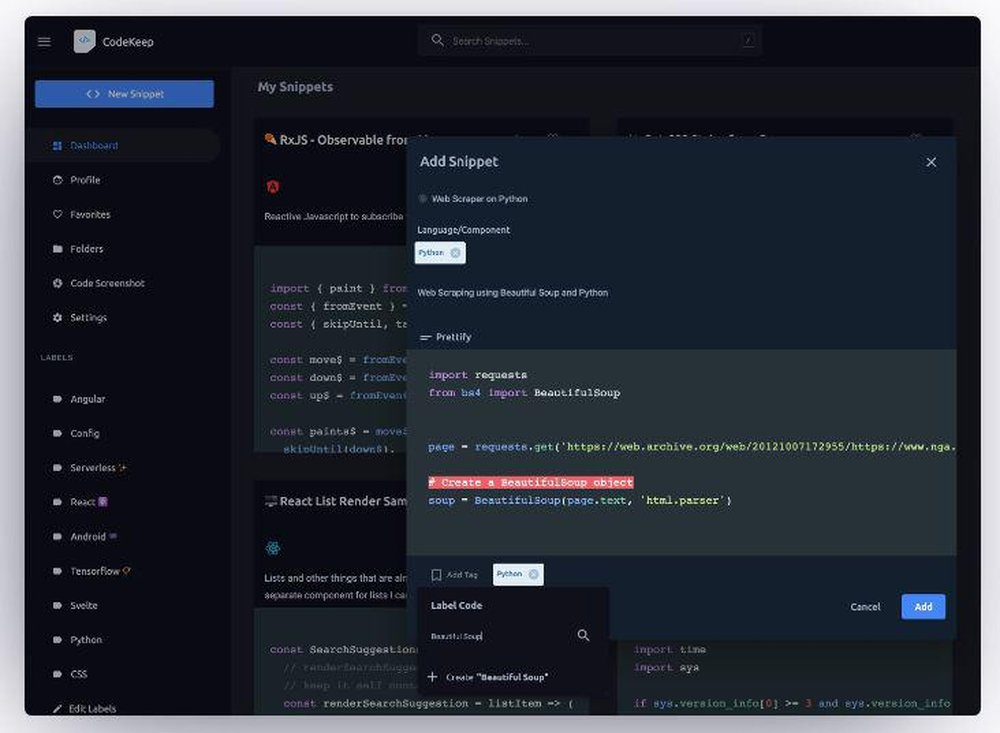
Task: Click the tag icon next to Svelte
Action: tap(57, 605)
